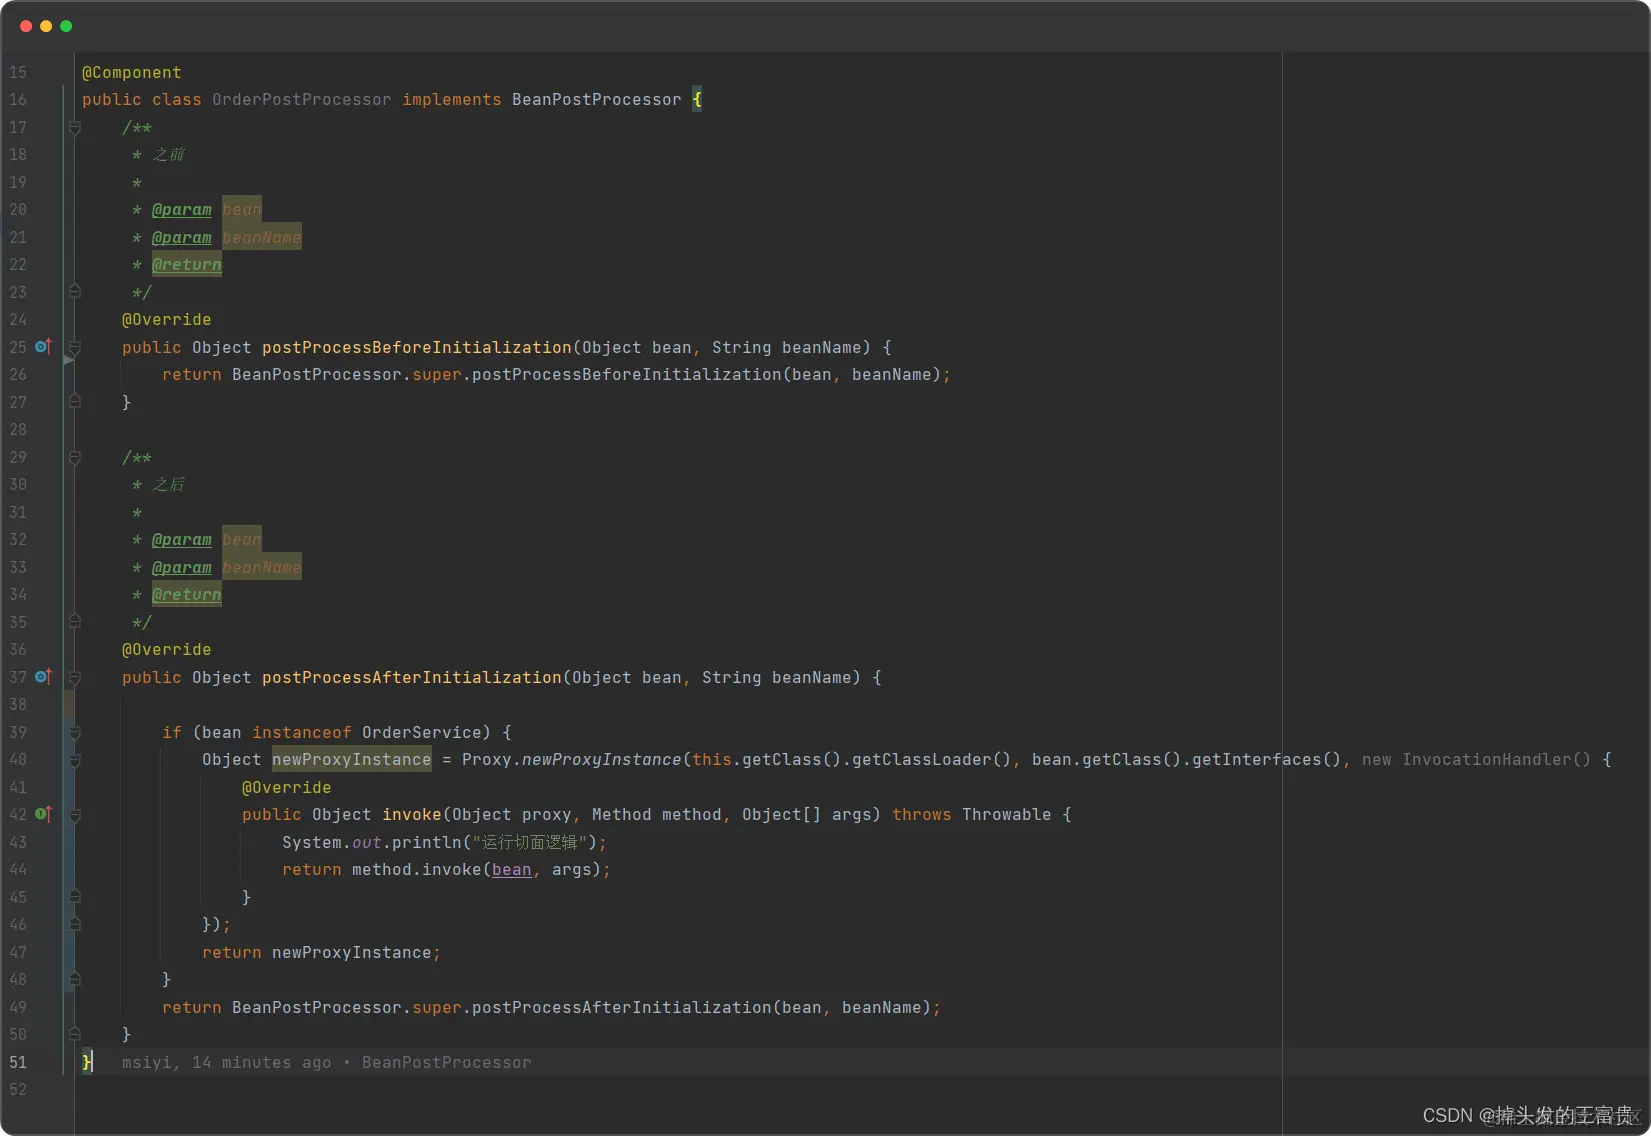
Task: Click the postProcessAfterInitialization method declaration name
Action: [412, 678]
